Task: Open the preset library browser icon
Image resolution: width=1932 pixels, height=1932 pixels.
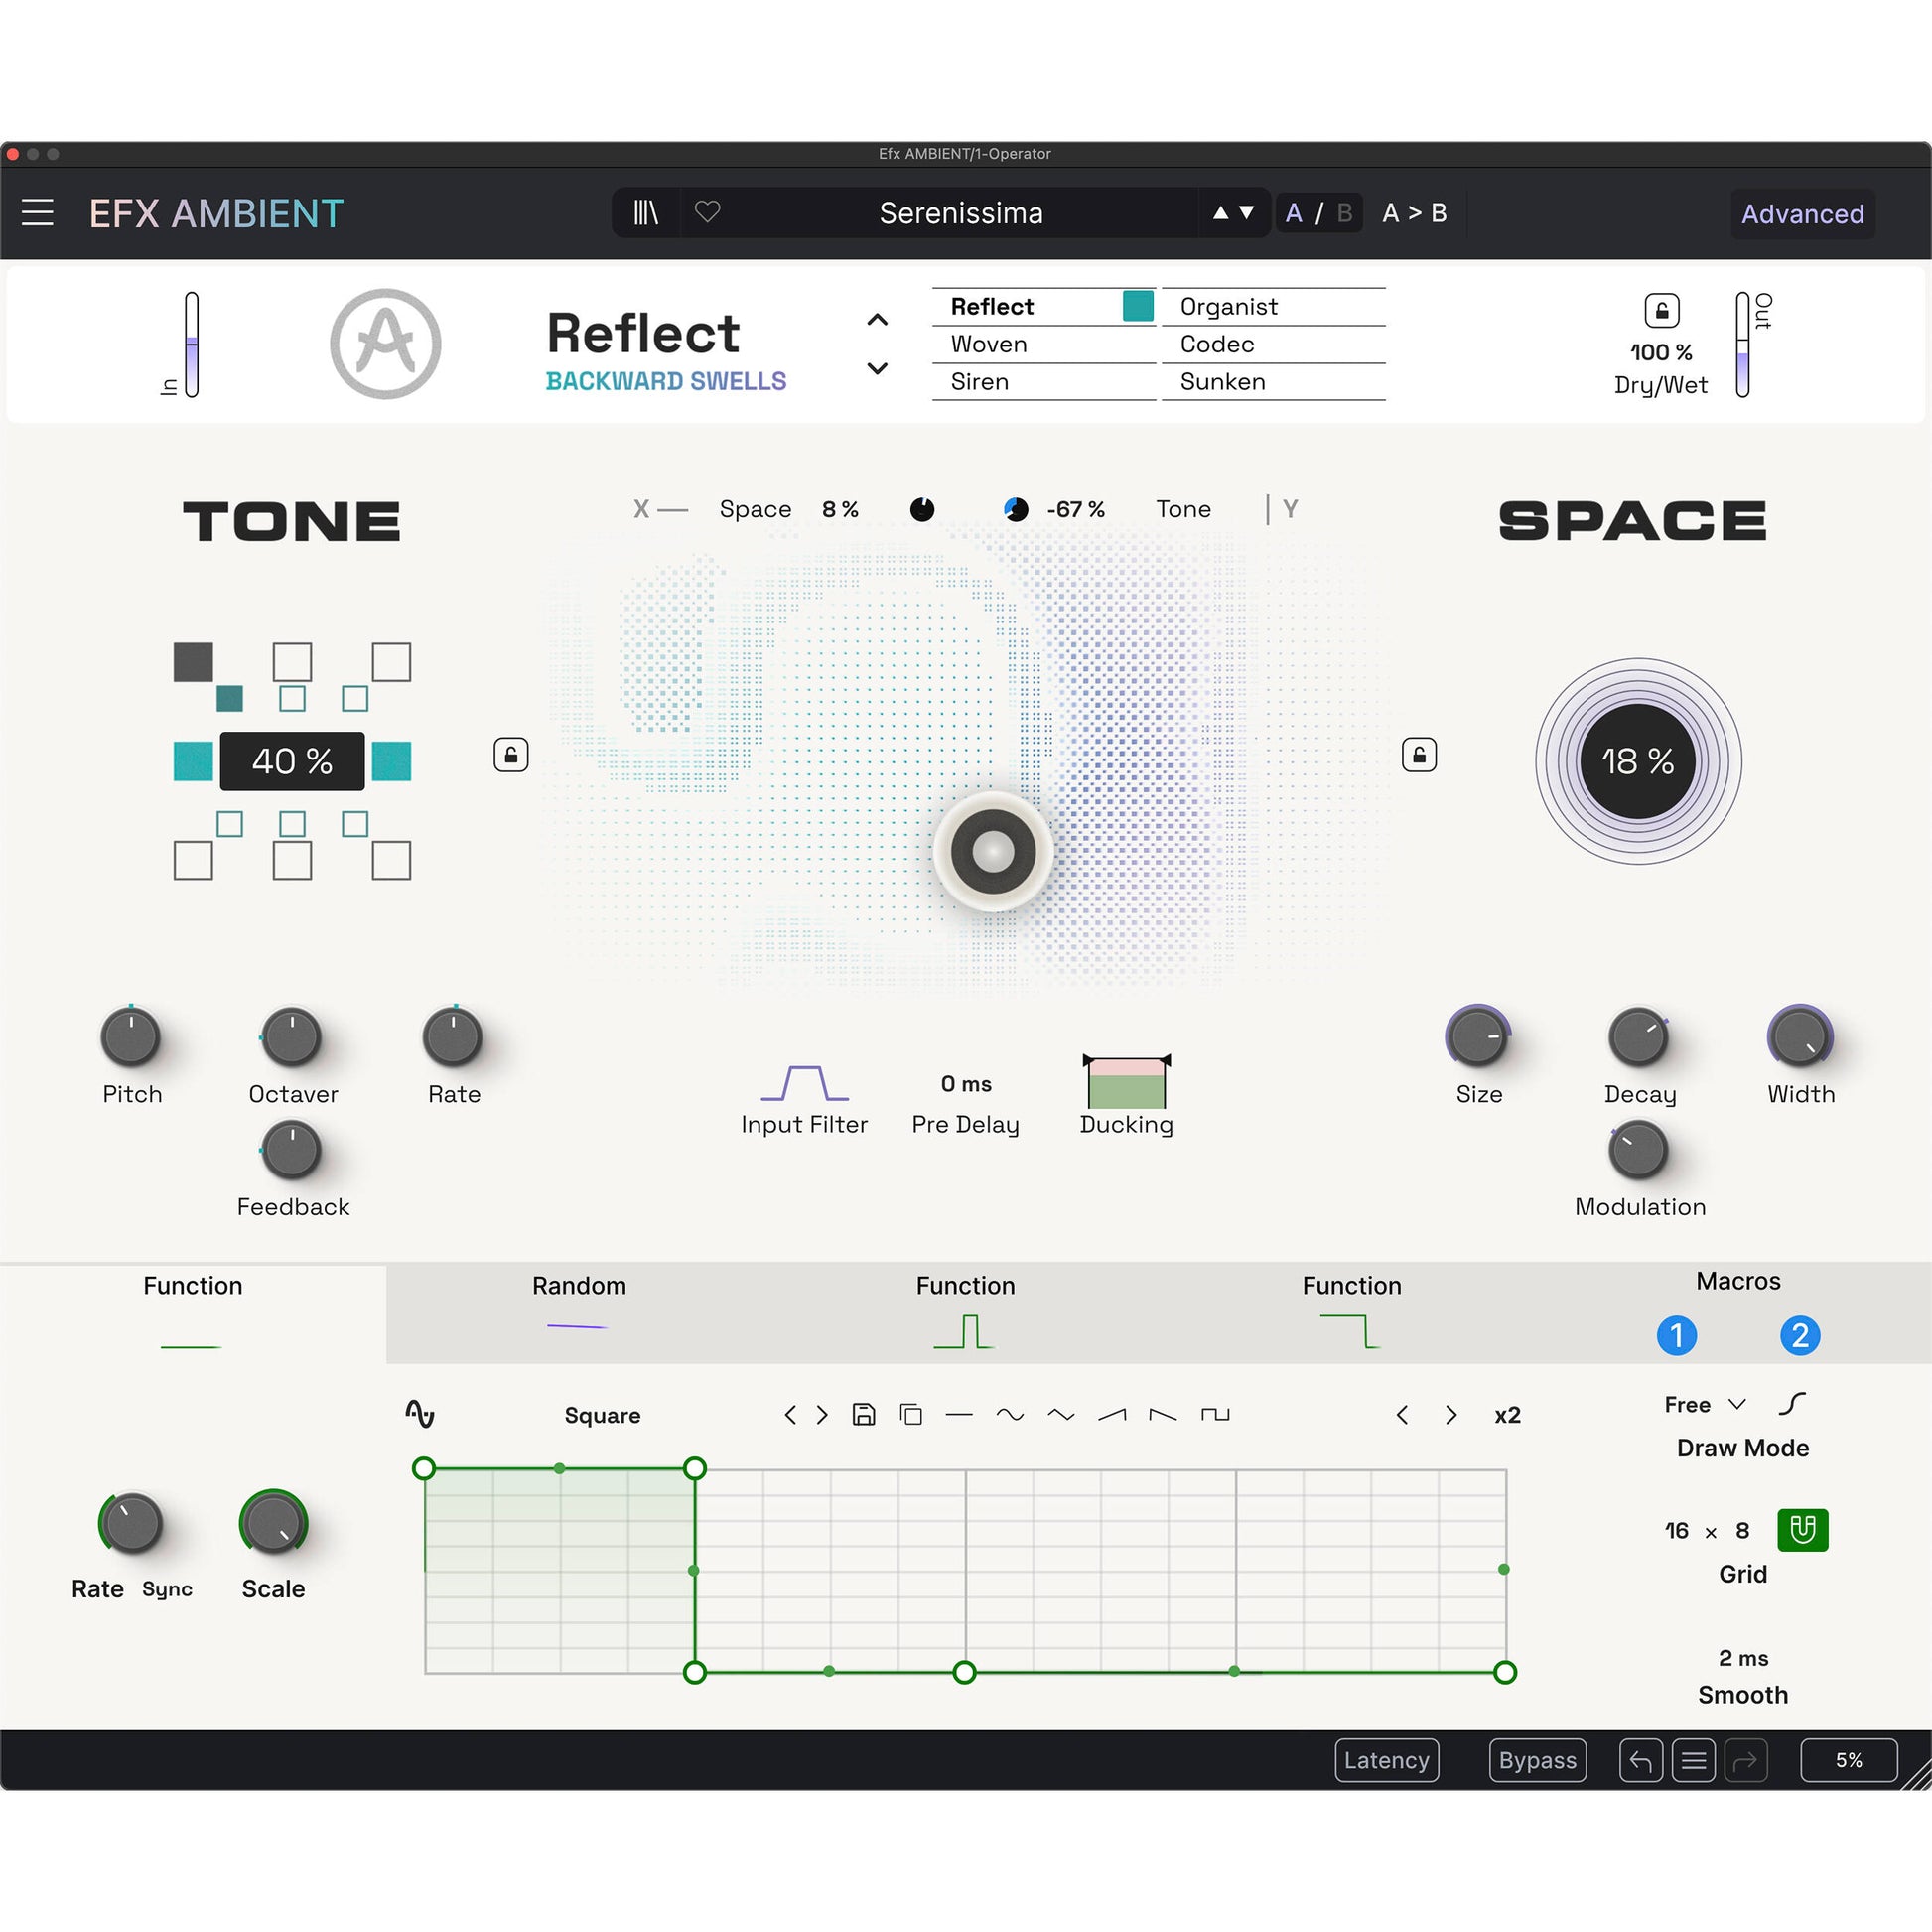Action: pyautogui.click(x=646, y=212)
